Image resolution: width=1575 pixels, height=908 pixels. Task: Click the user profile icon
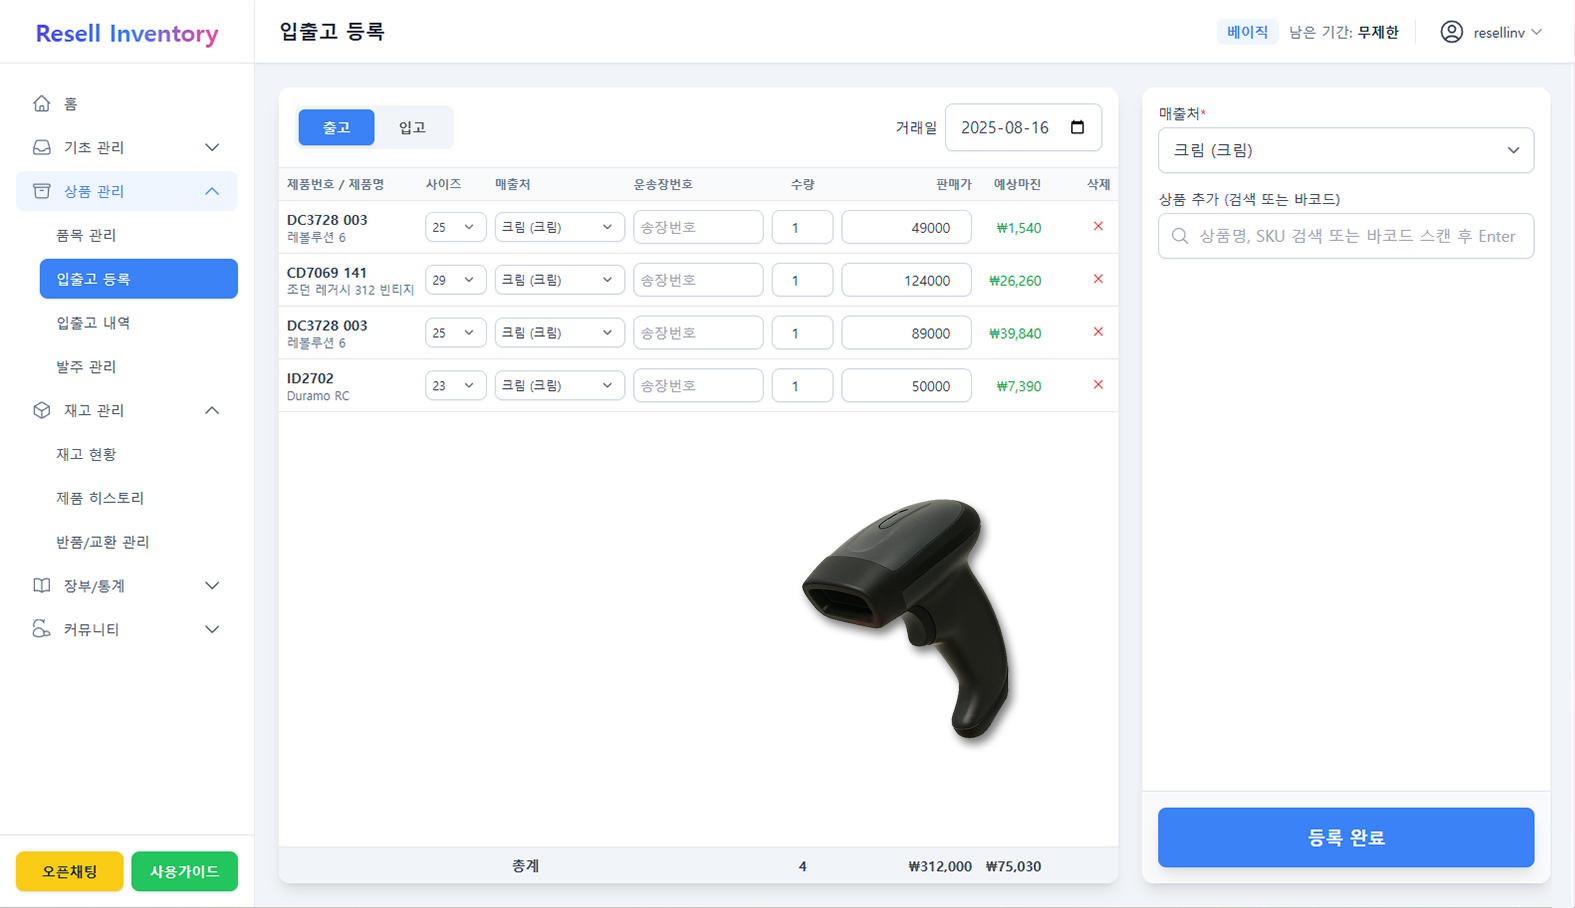(x=1451, y=32)
